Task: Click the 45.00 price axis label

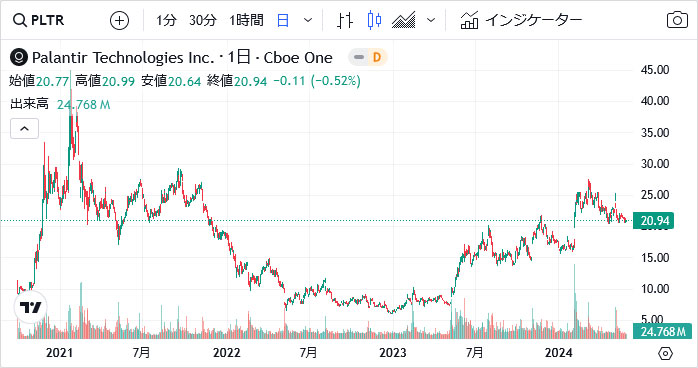Action: click(x=655, y=70)
